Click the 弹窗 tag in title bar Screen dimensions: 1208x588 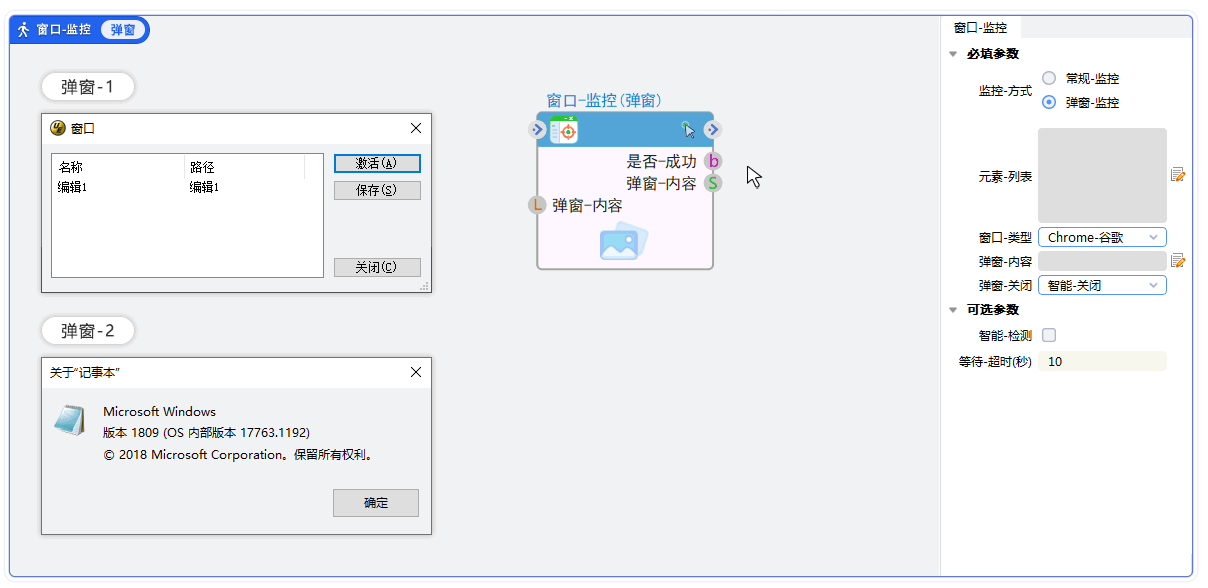(123, 30)
